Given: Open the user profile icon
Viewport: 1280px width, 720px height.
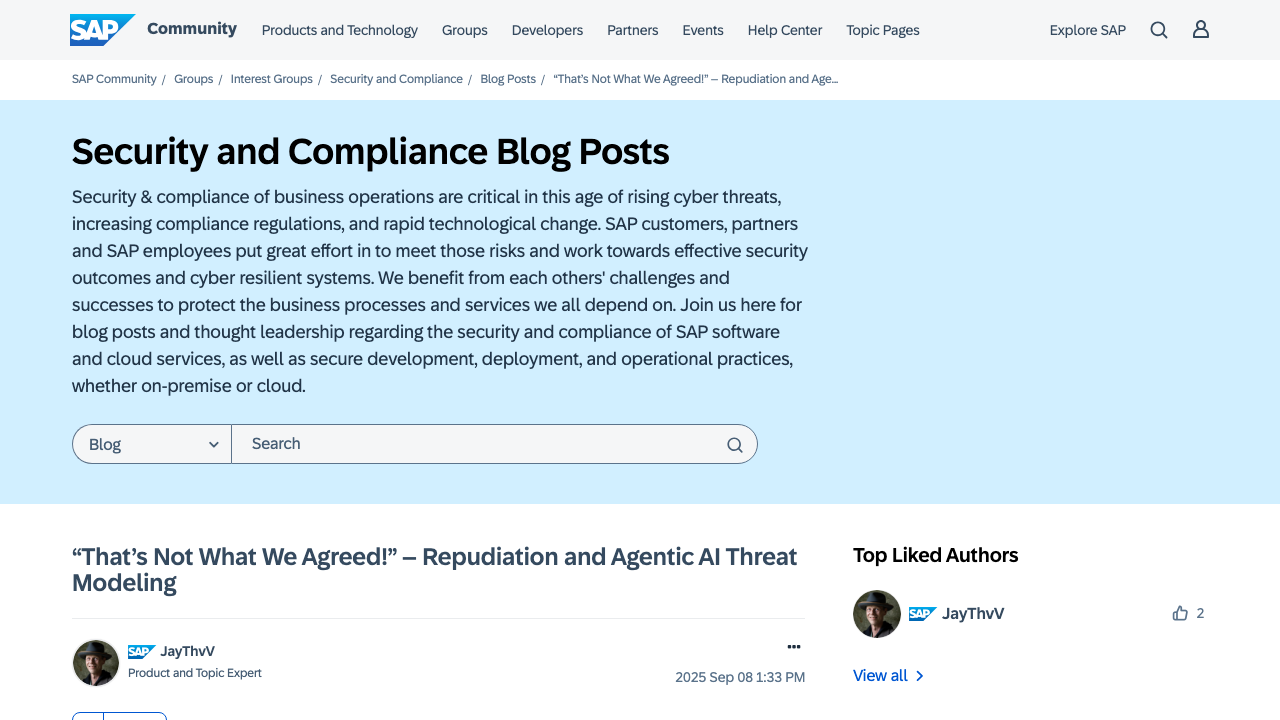Looking at the screenshot, I should point(1201,30).
